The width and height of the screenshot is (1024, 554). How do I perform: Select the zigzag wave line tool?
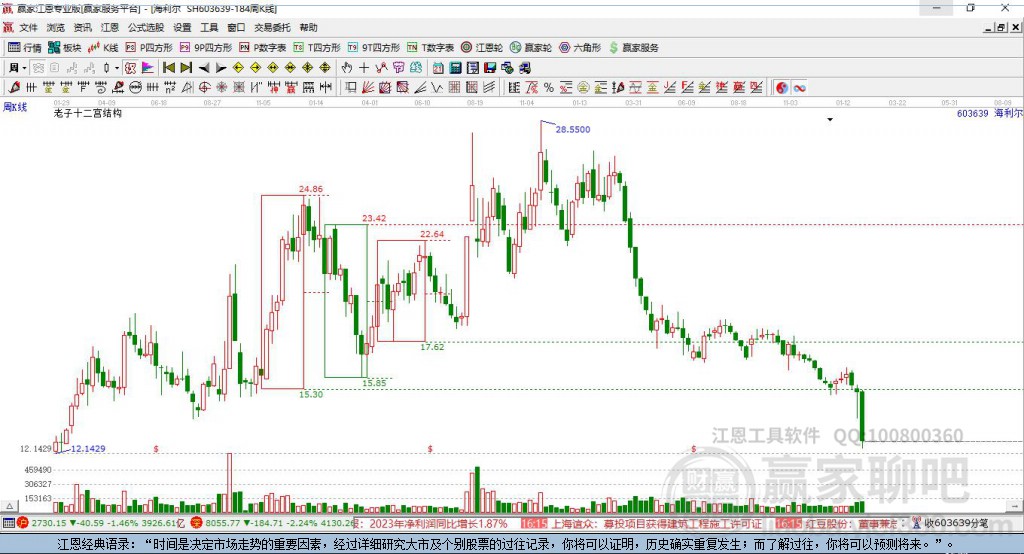(x=436, y=88)
